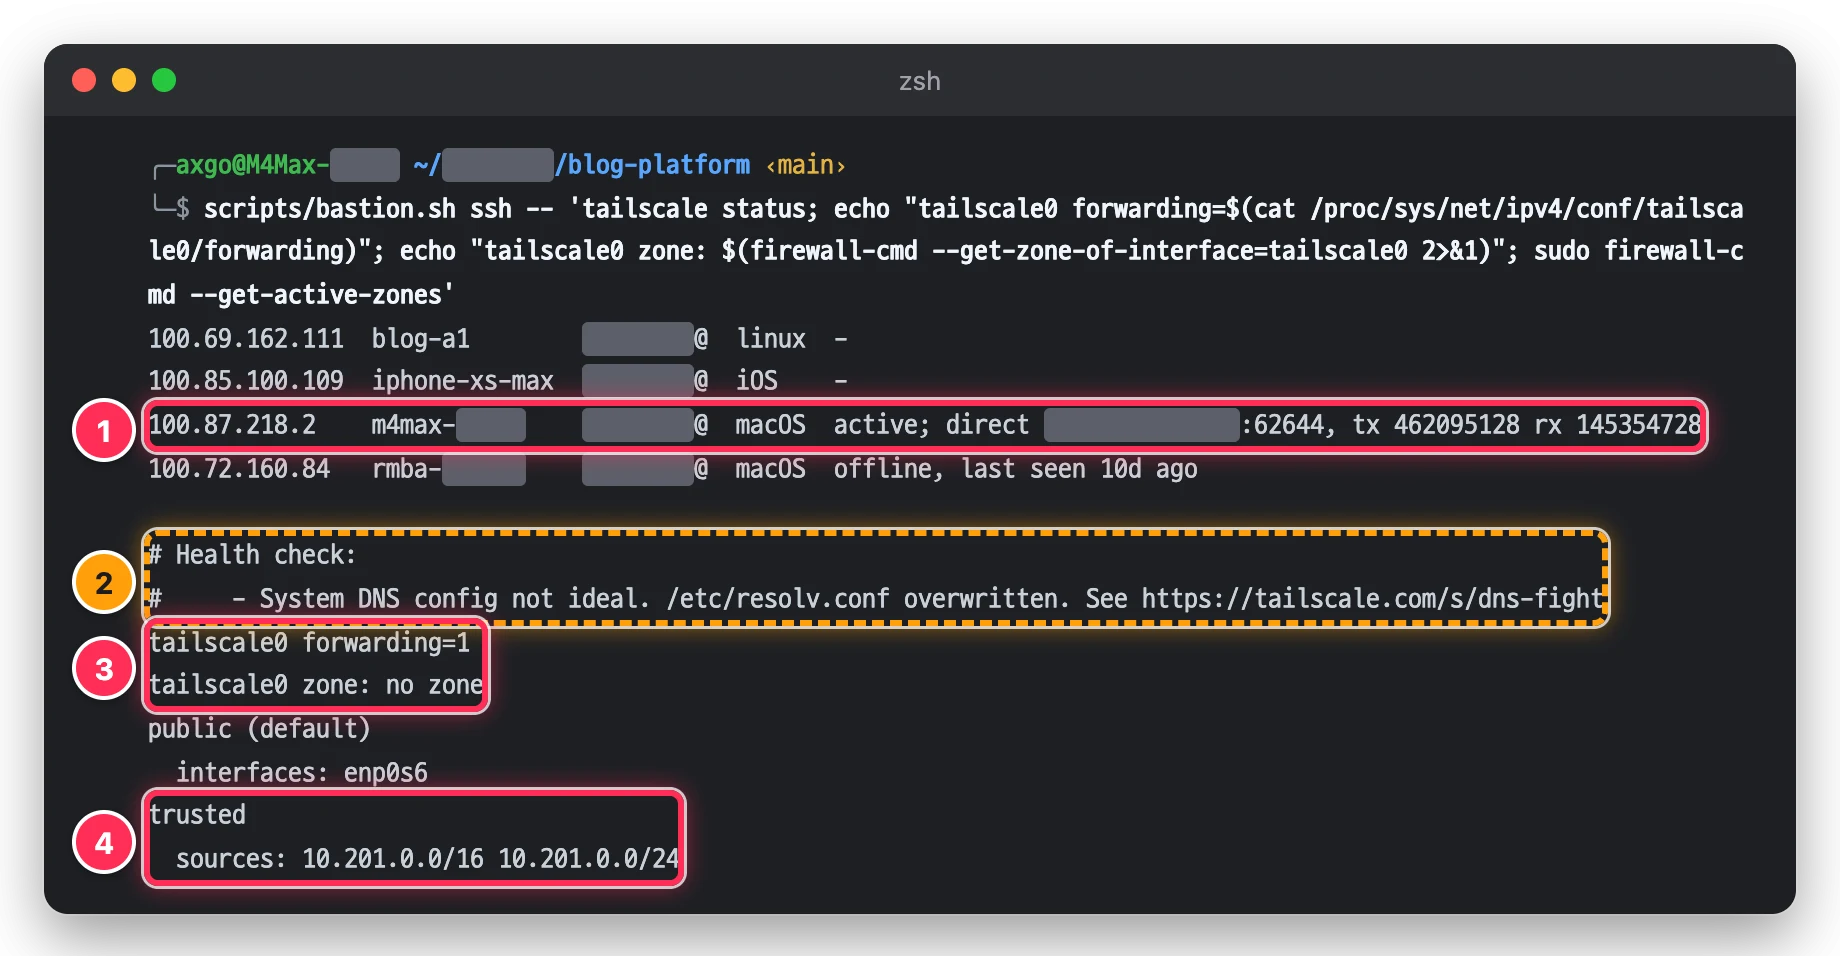1840x956 pixels.
Task: Click the IP address 100.85.100.109
Action: (246, 381)
